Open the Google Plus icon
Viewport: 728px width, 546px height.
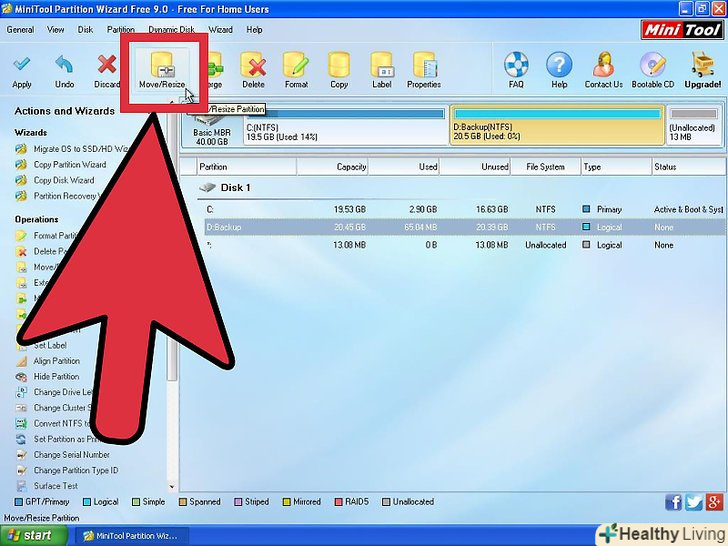(x=714, y=502)
